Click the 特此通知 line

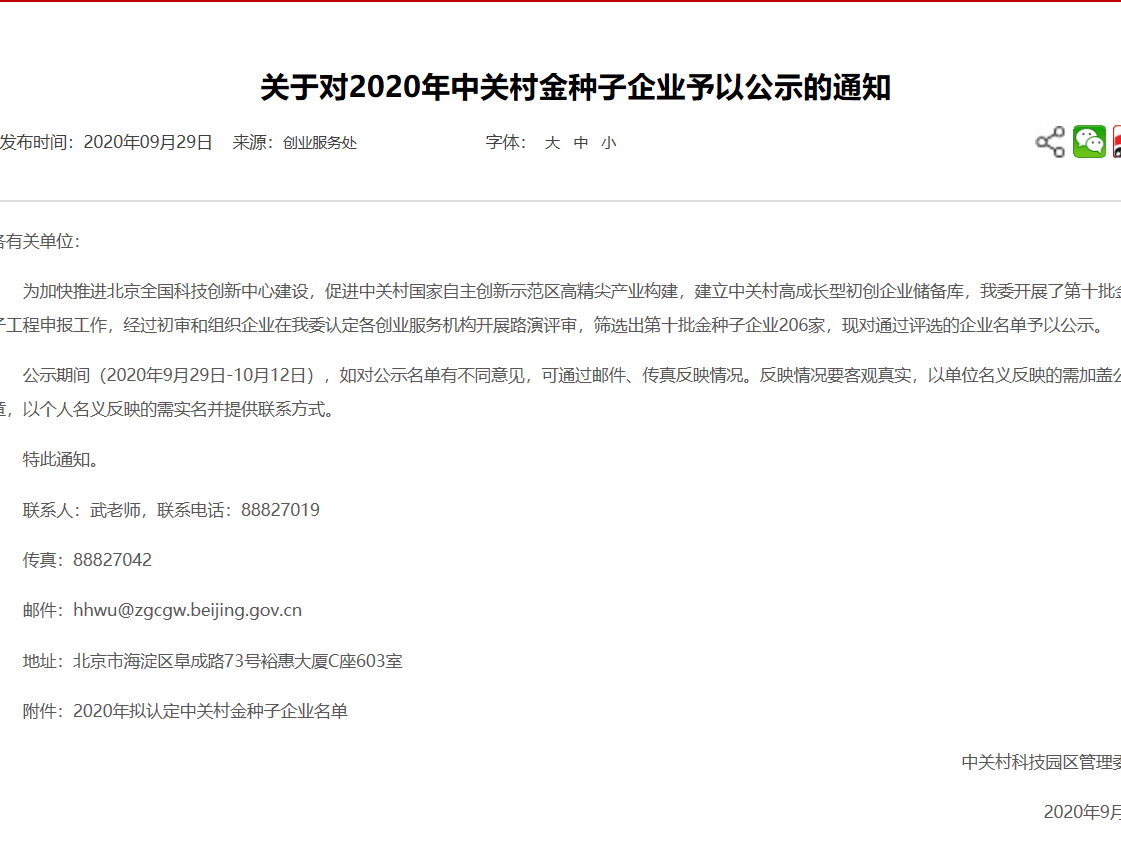60,459
